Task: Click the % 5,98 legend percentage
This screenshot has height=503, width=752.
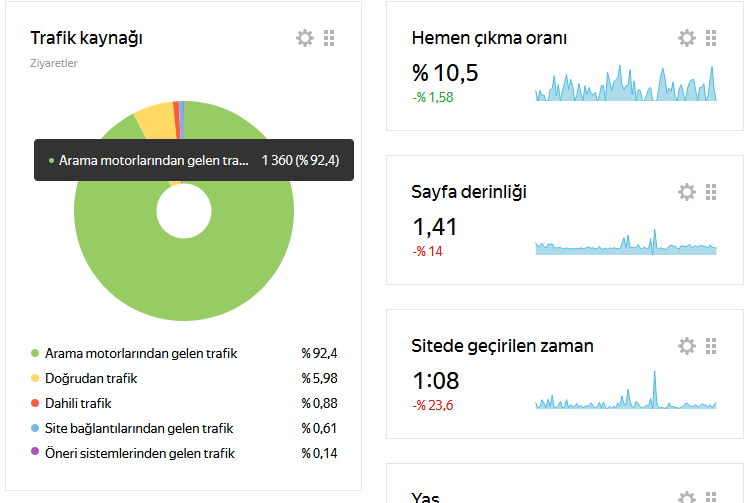Action: coord(319,378)
